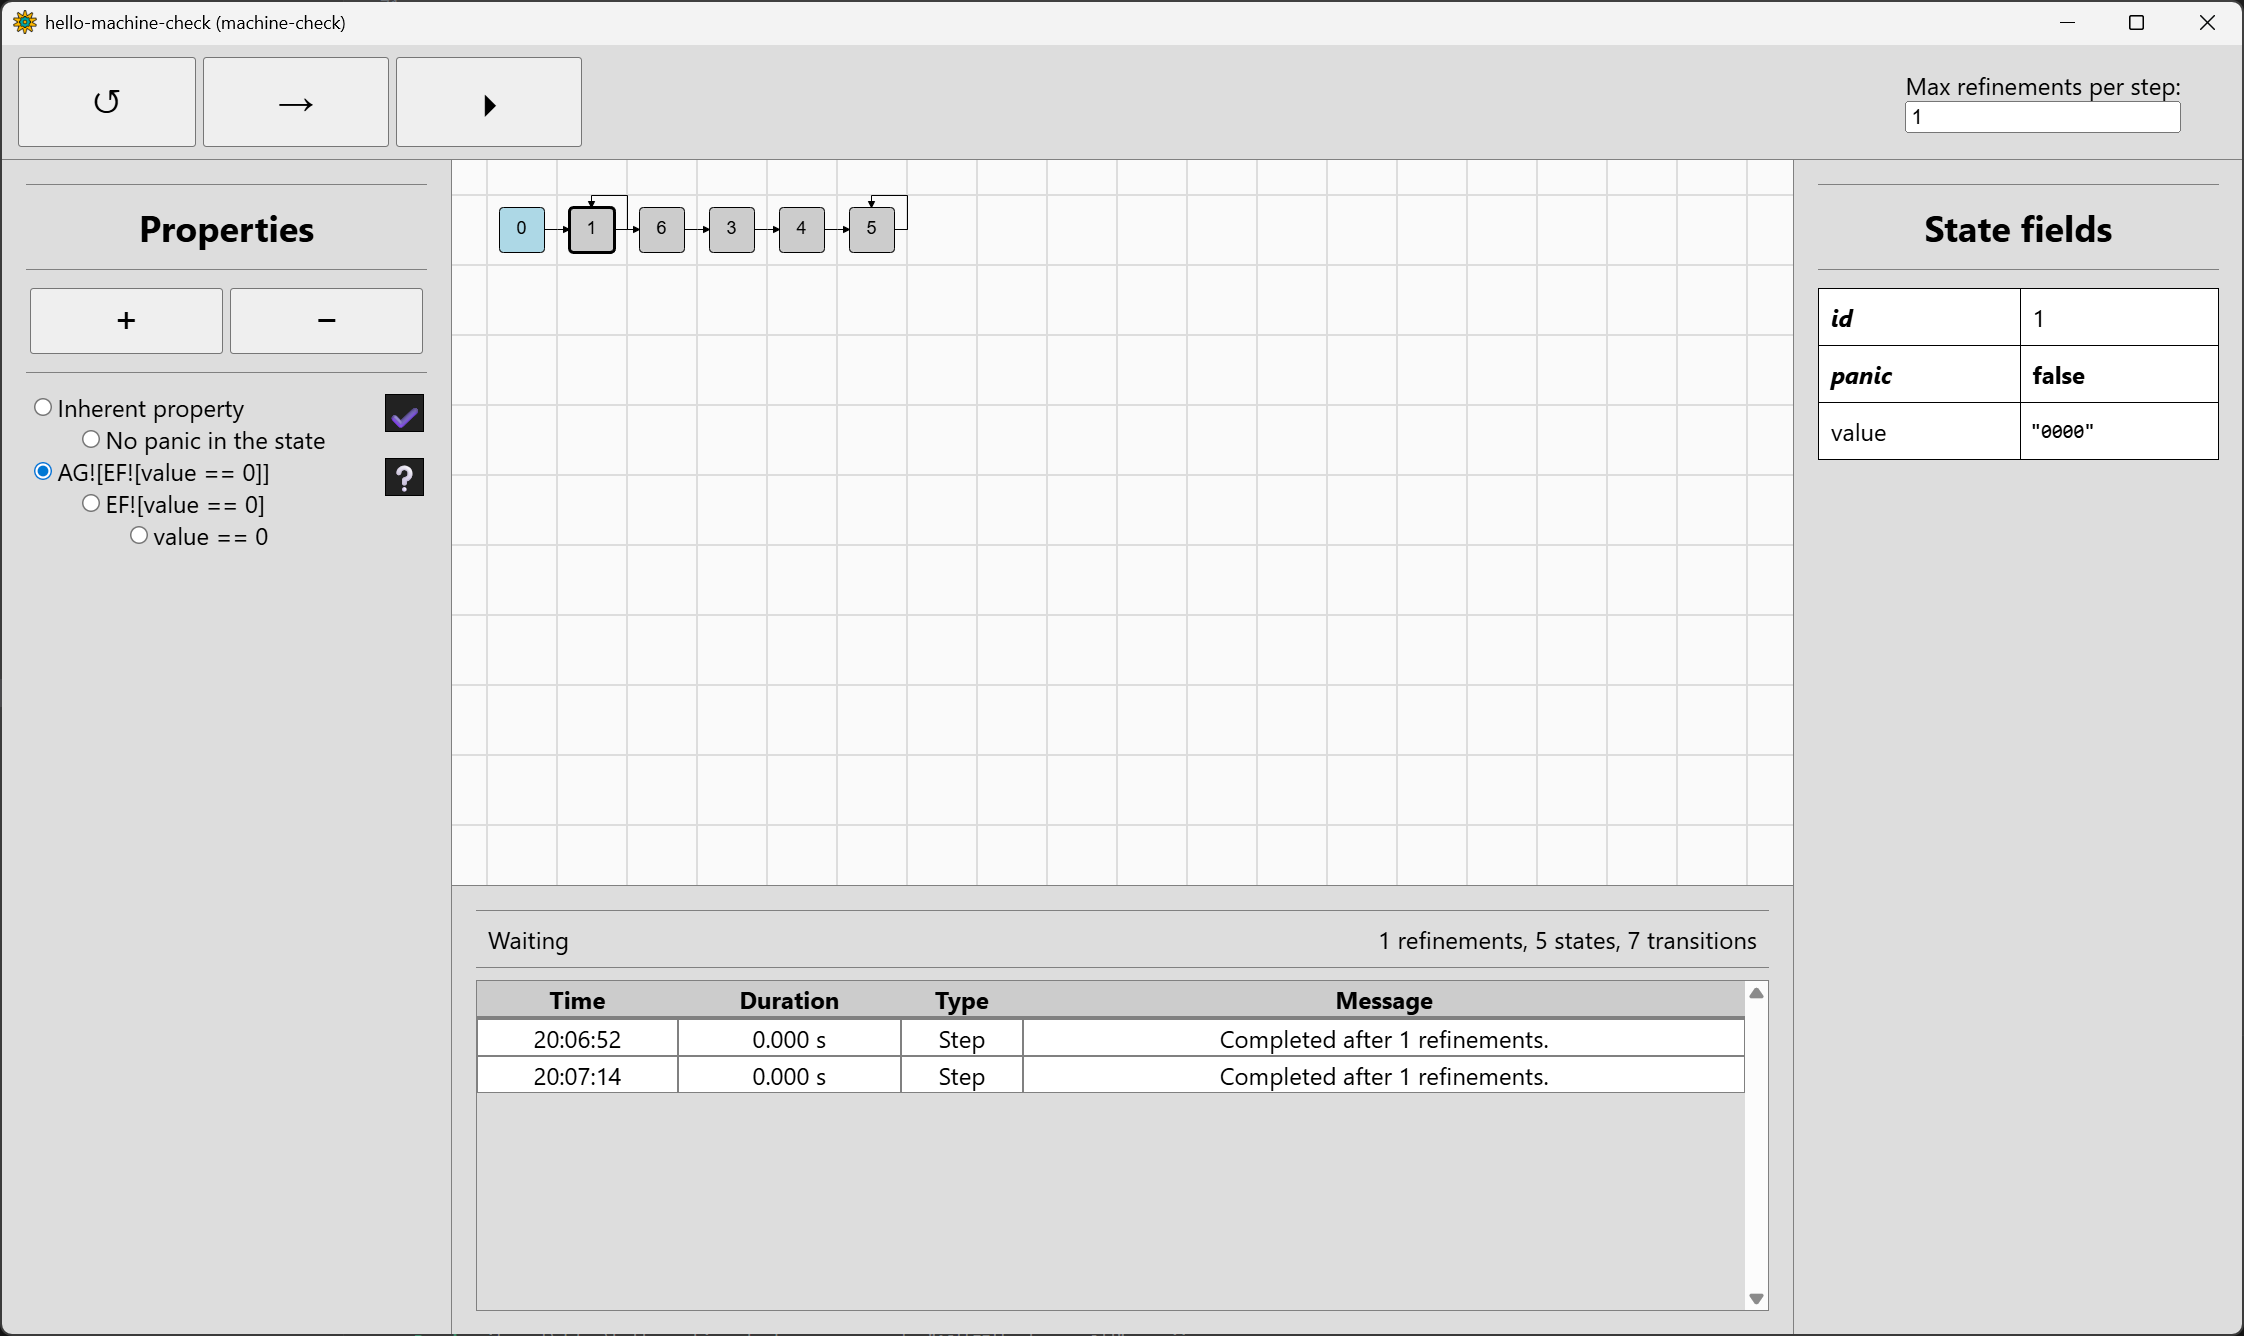Click the add property plus button
2244x1336 pixels.
(x=126, y=321)
